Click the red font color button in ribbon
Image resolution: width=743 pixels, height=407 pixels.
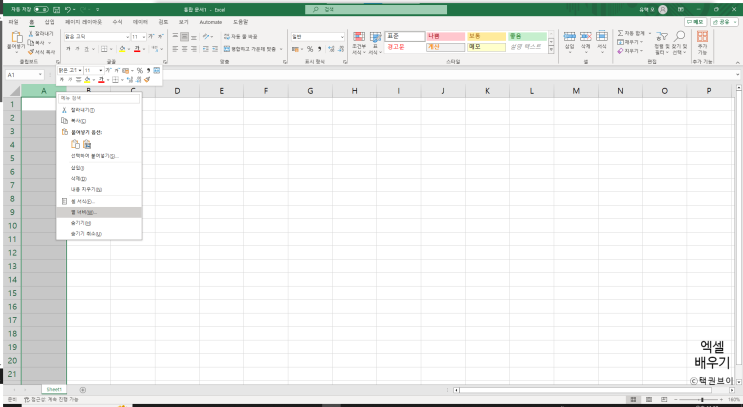(x=137, y=49)
